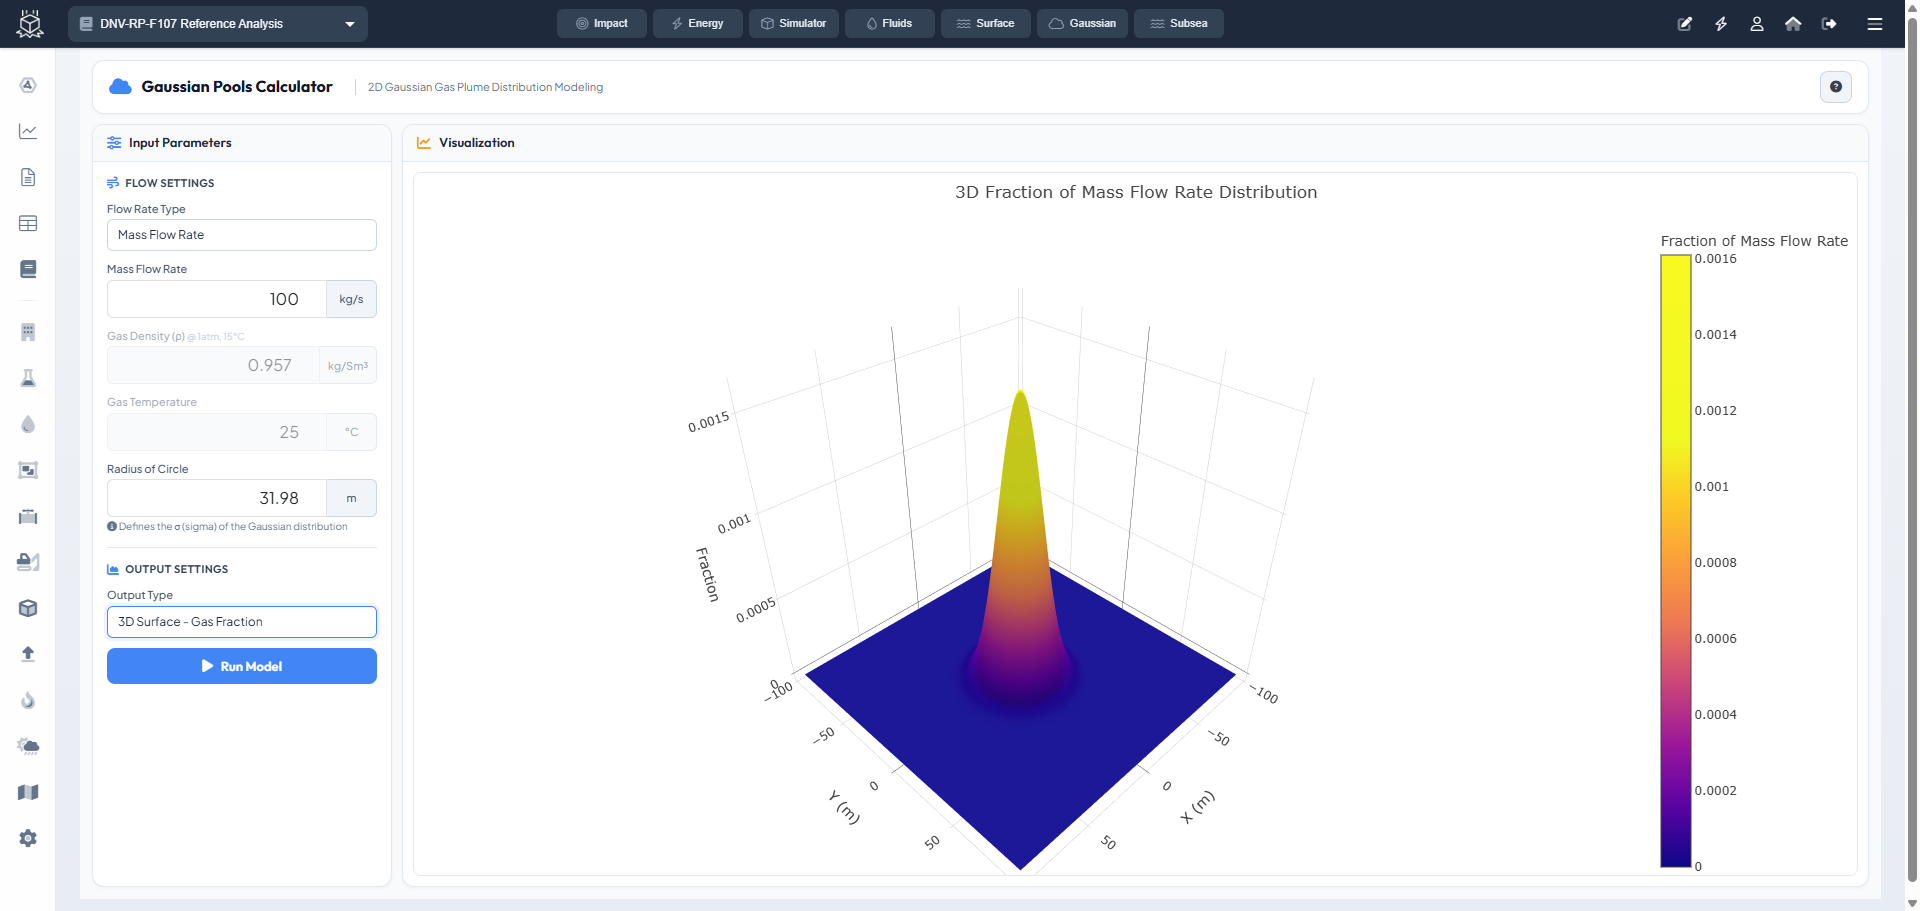Open the weather cloud tool in sidebar
This screenshot has height=911, width=1920.
tap(27, 746)
